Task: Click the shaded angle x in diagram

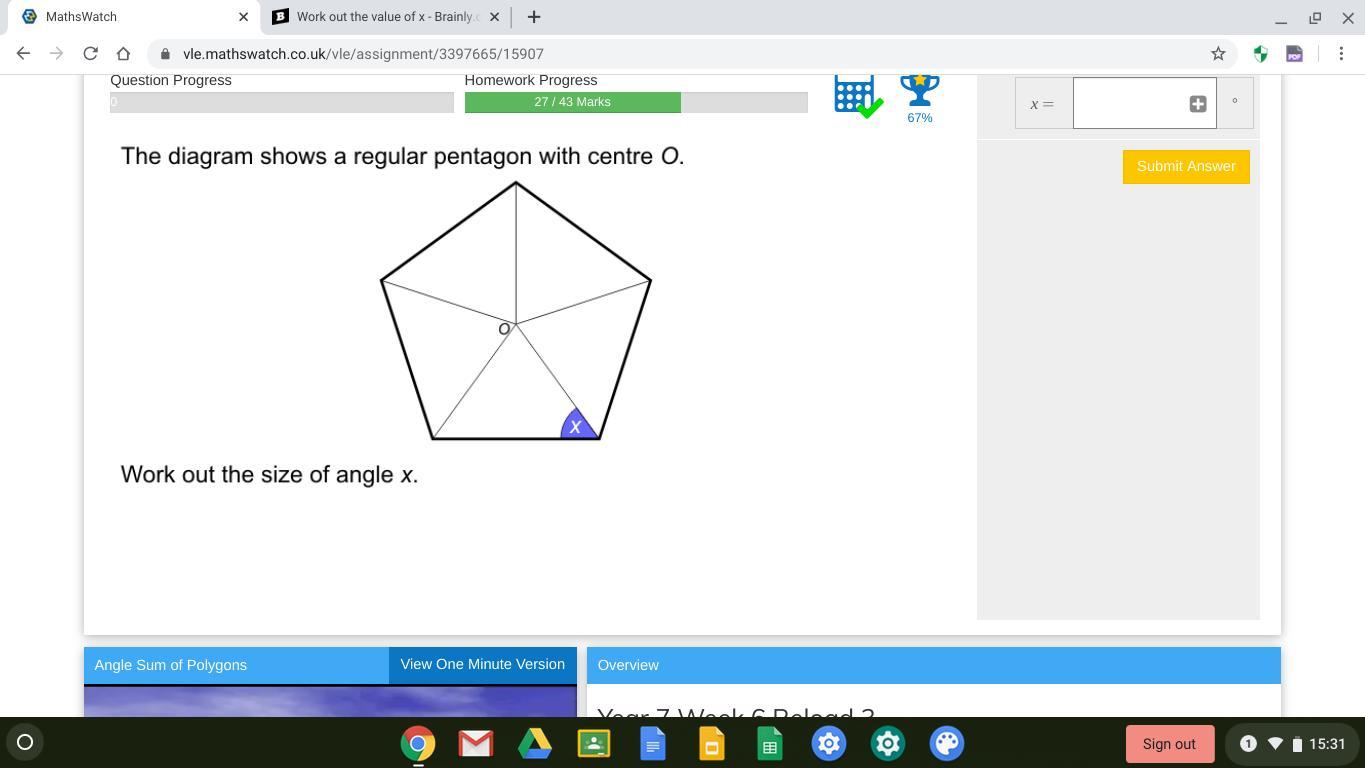Action: pyautogui.click(x=579, y=425)
